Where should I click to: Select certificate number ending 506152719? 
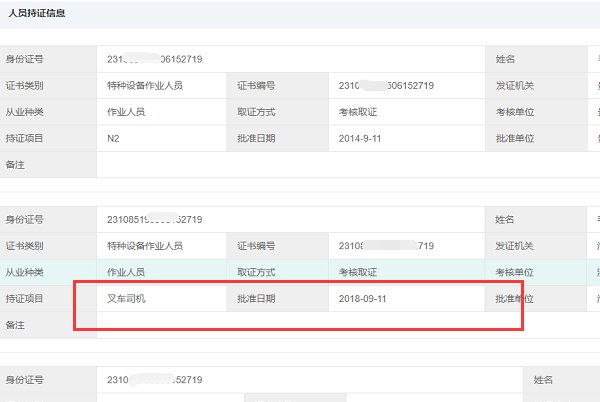click(x=386, y=86)
